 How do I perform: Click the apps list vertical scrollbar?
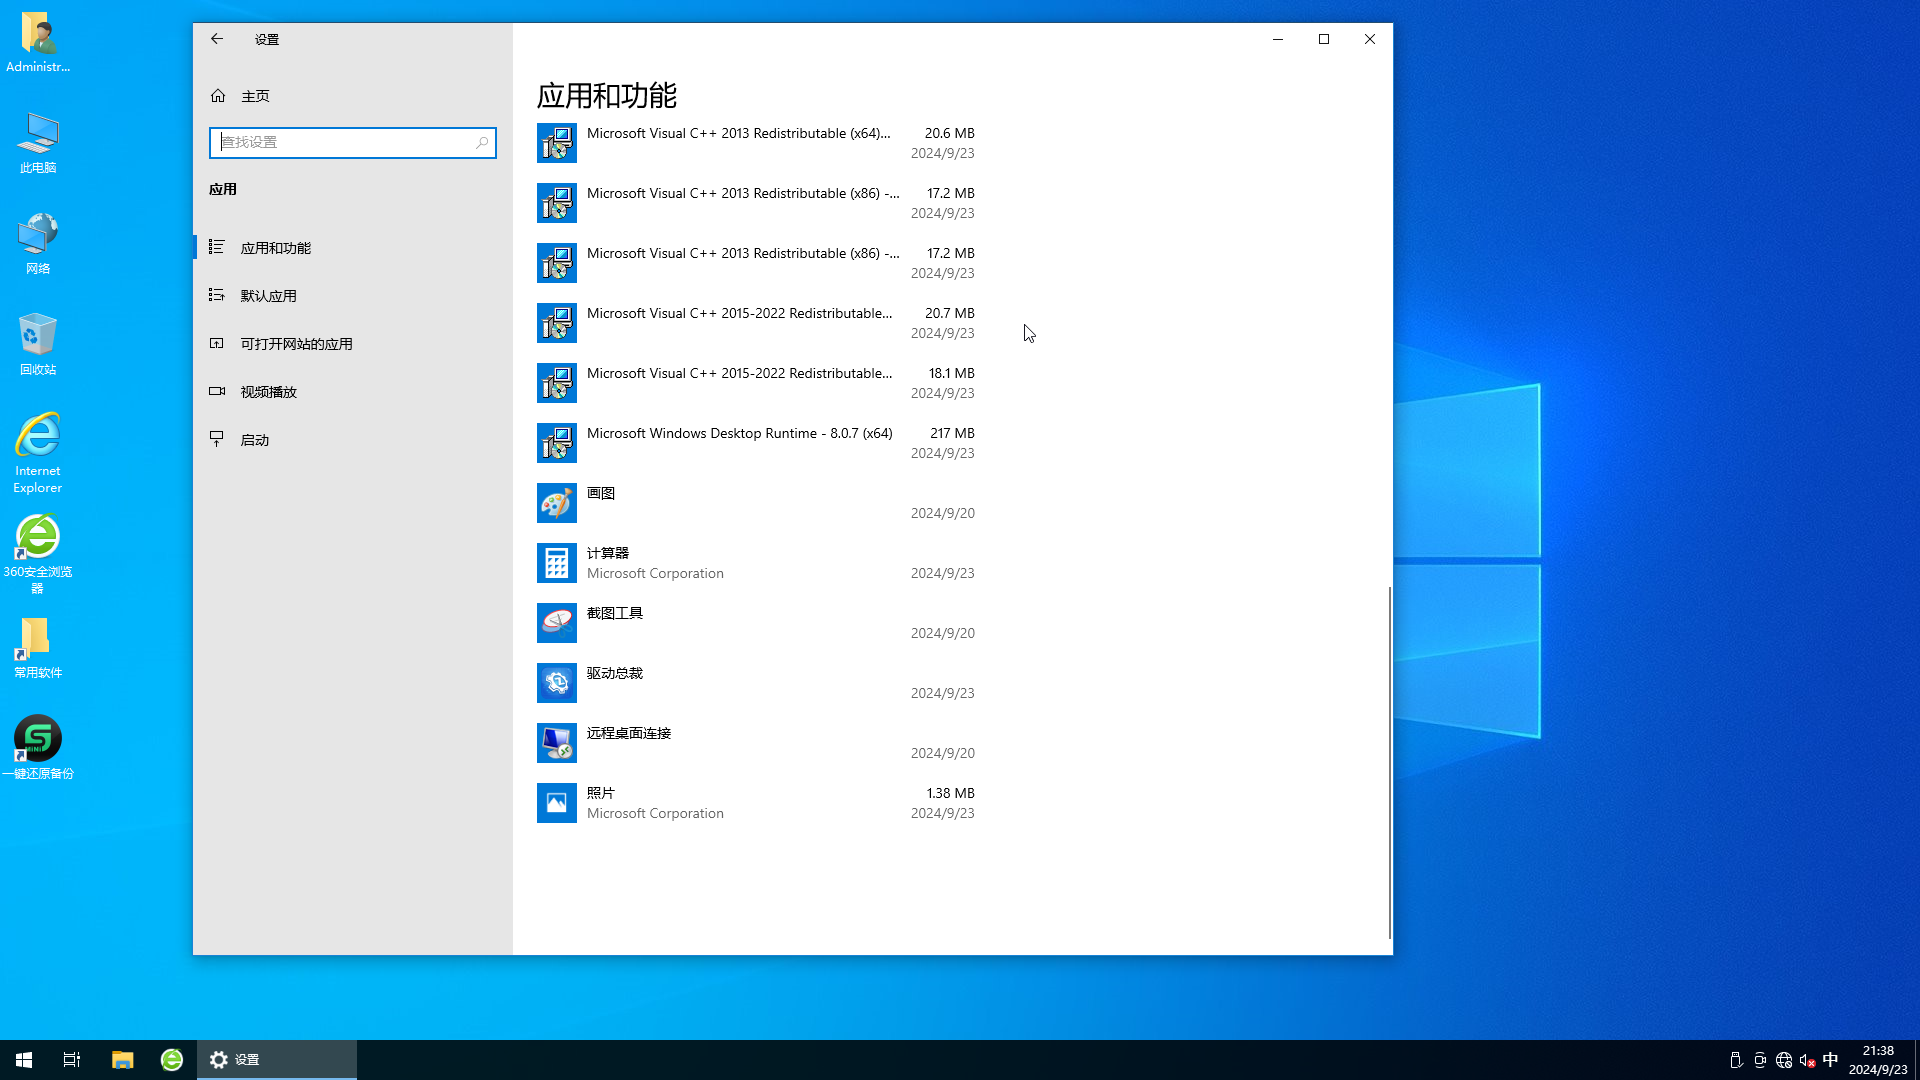point(1389,762)
